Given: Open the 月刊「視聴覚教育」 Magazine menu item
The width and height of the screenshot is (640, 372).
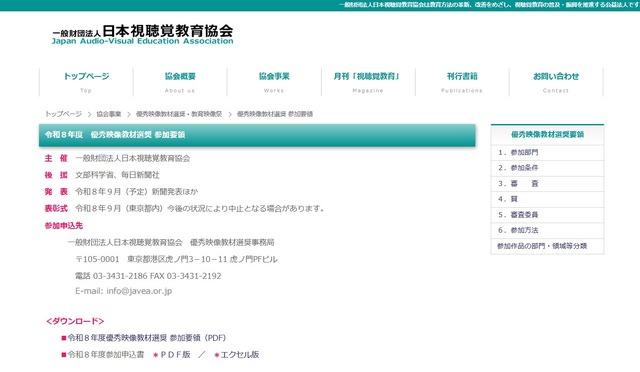Looking at the screenshot, I should tap(368, 82).
